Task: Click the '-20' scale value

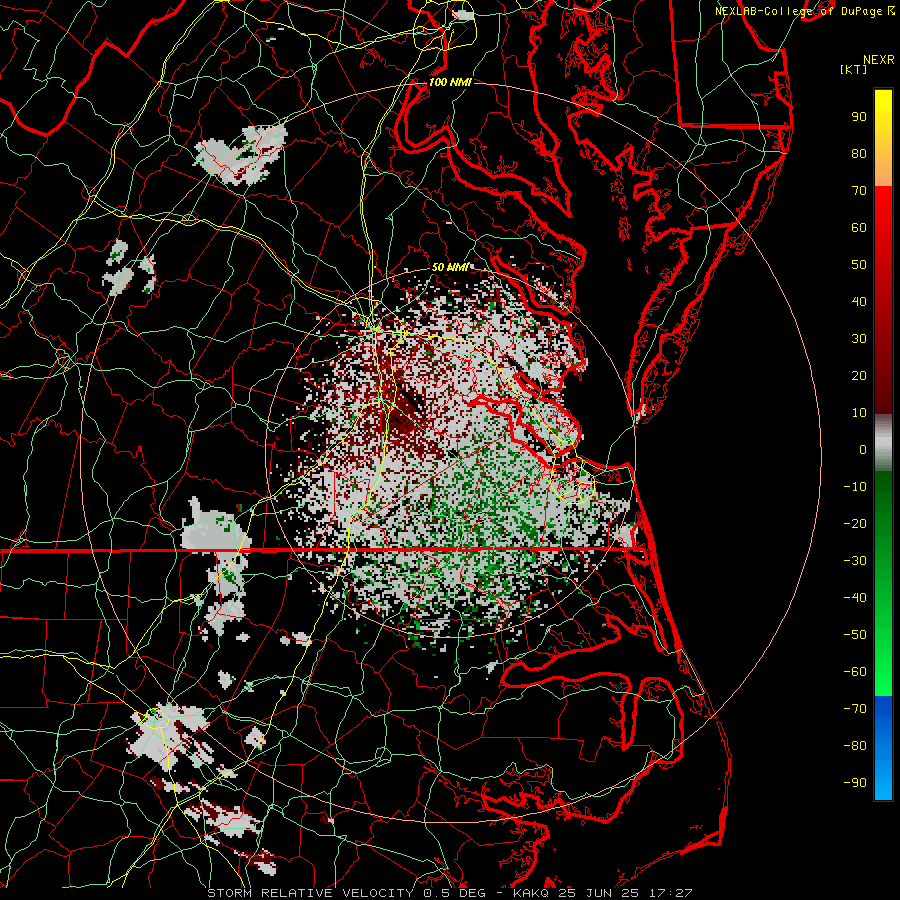Action: 855,524
